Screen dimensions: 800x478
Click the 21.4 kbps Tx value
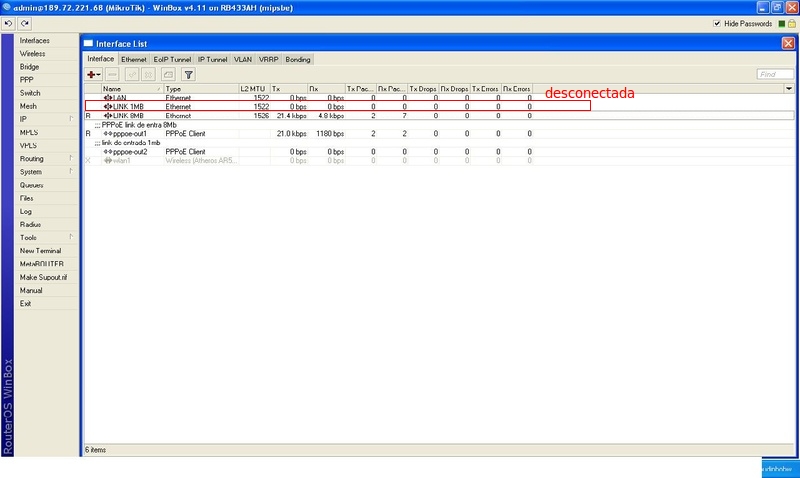(x=292, y=116)
